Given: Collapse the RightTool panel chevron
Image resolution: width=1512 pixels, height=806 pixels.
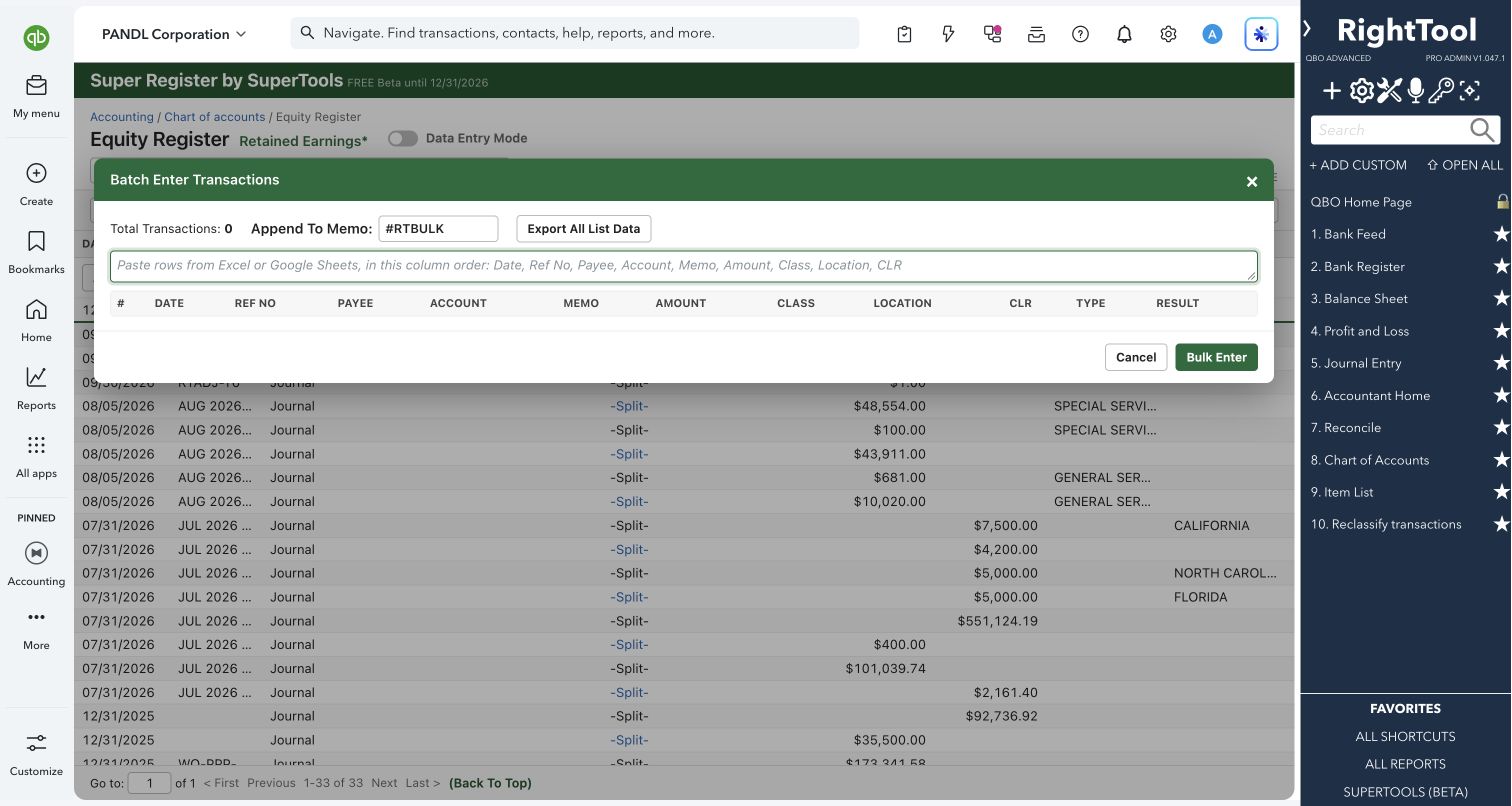Looking at the screenshot, I should 1307,28.
